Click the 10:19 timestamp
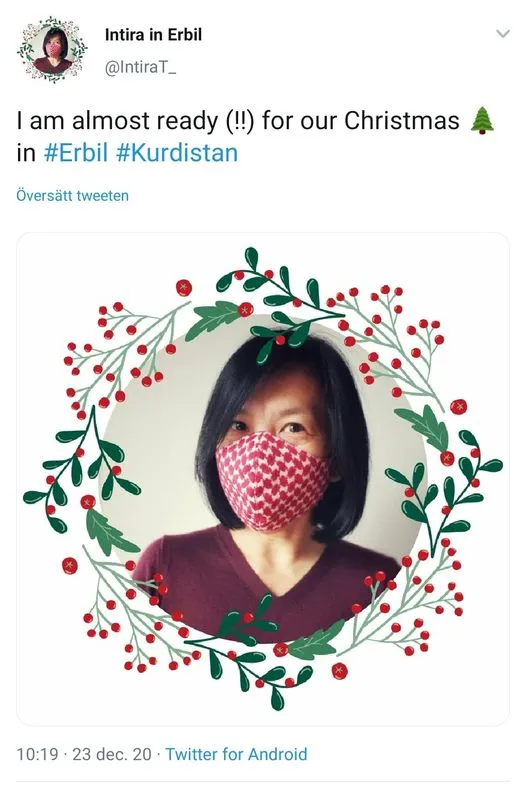The height and width of the screenshot is (786, 526). 37,754
